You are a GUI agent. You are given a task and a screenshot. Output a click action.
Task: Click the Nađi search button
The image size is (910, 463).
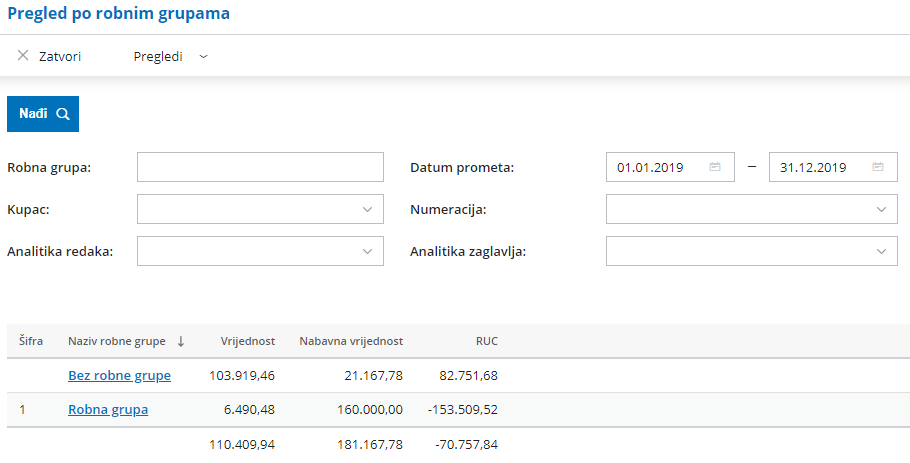click(x=43, y=114)
